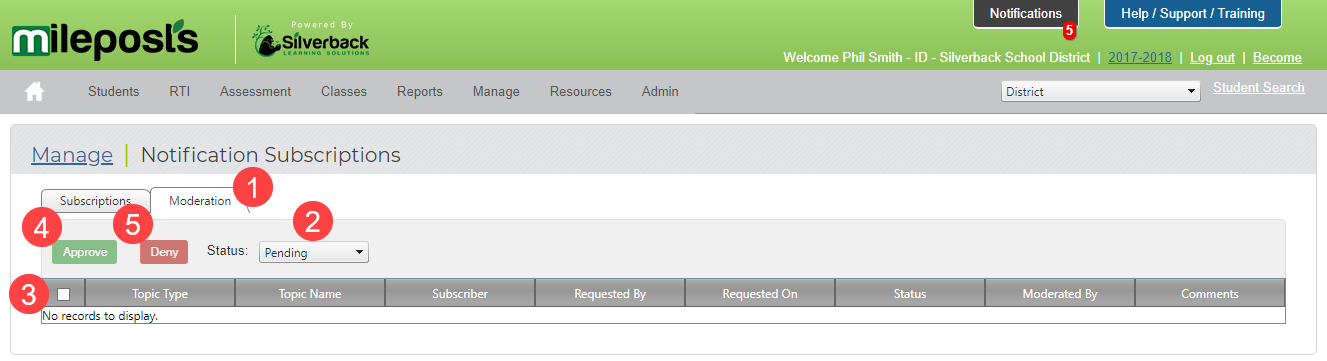Click the green Approve button
Image resolution: width=1327 pixels, height=361 pixels.
tap(85, 252)
